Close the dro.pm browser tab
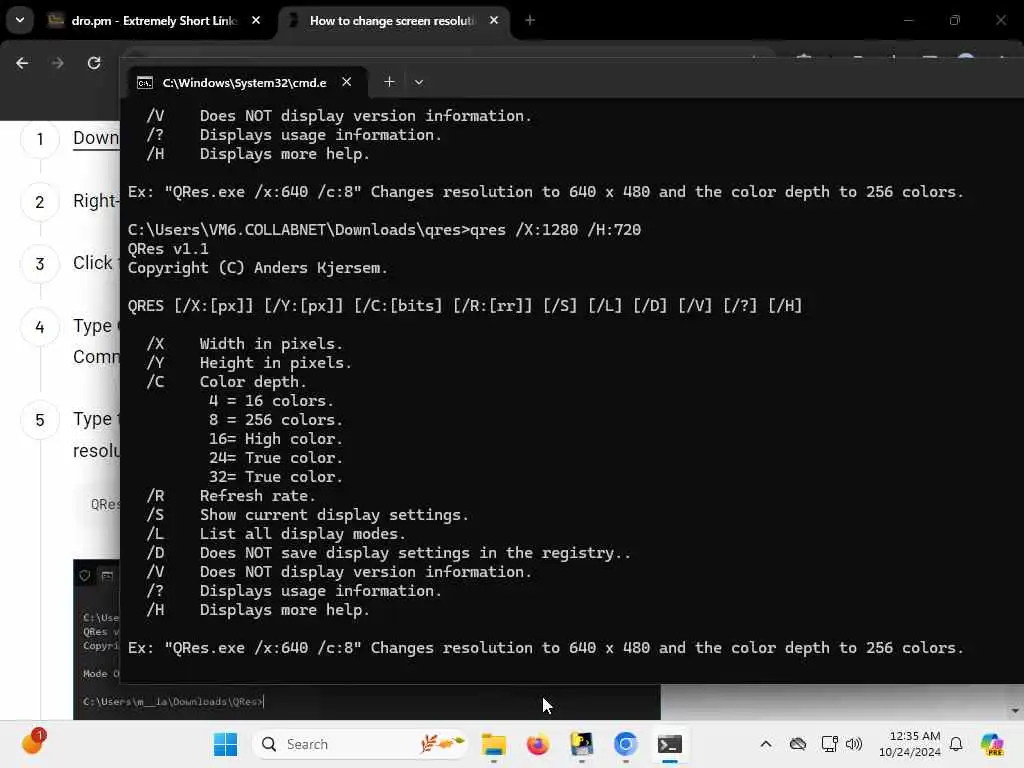Screen dimensions: 1024x768 (x=256, y=20)
